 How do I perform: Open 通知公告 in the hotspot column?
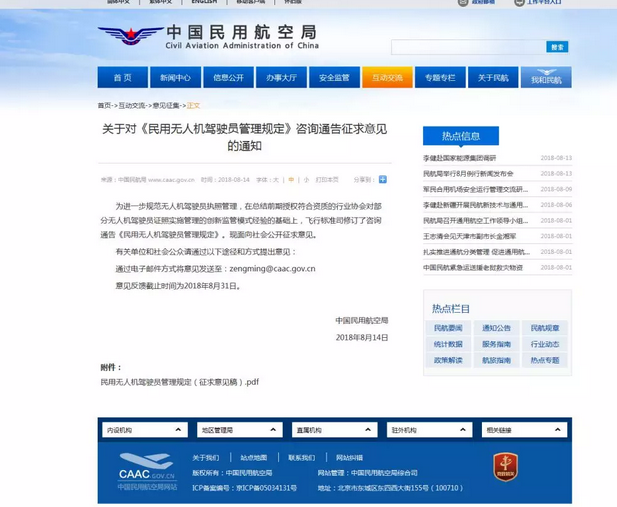click(x=496, y=328)
